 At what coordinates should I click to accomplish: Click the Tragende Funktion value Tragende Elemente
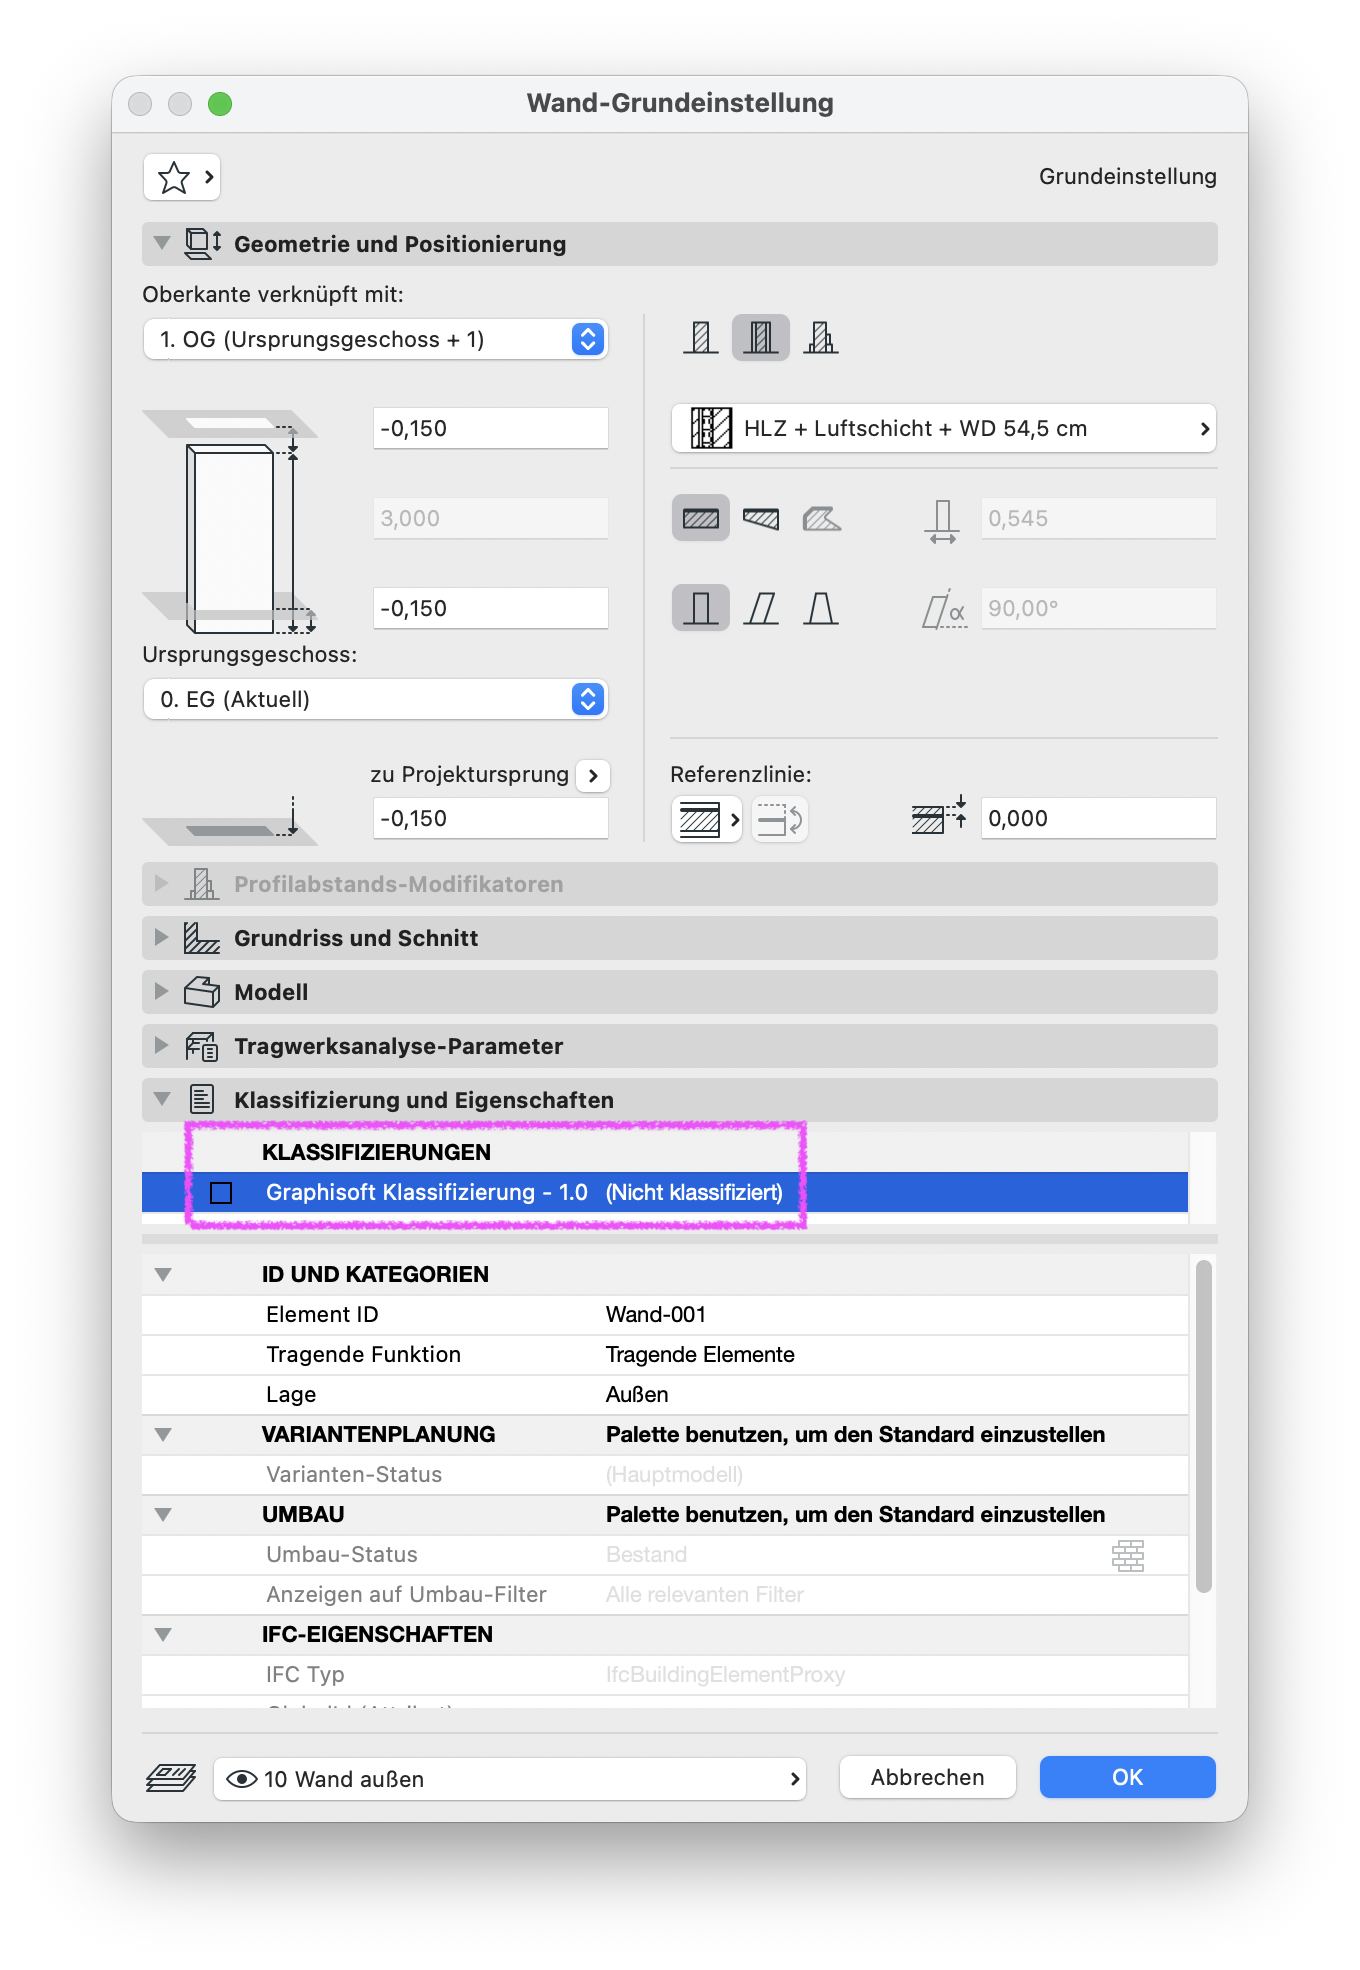pyautogui.click(x=700, y=1355)
